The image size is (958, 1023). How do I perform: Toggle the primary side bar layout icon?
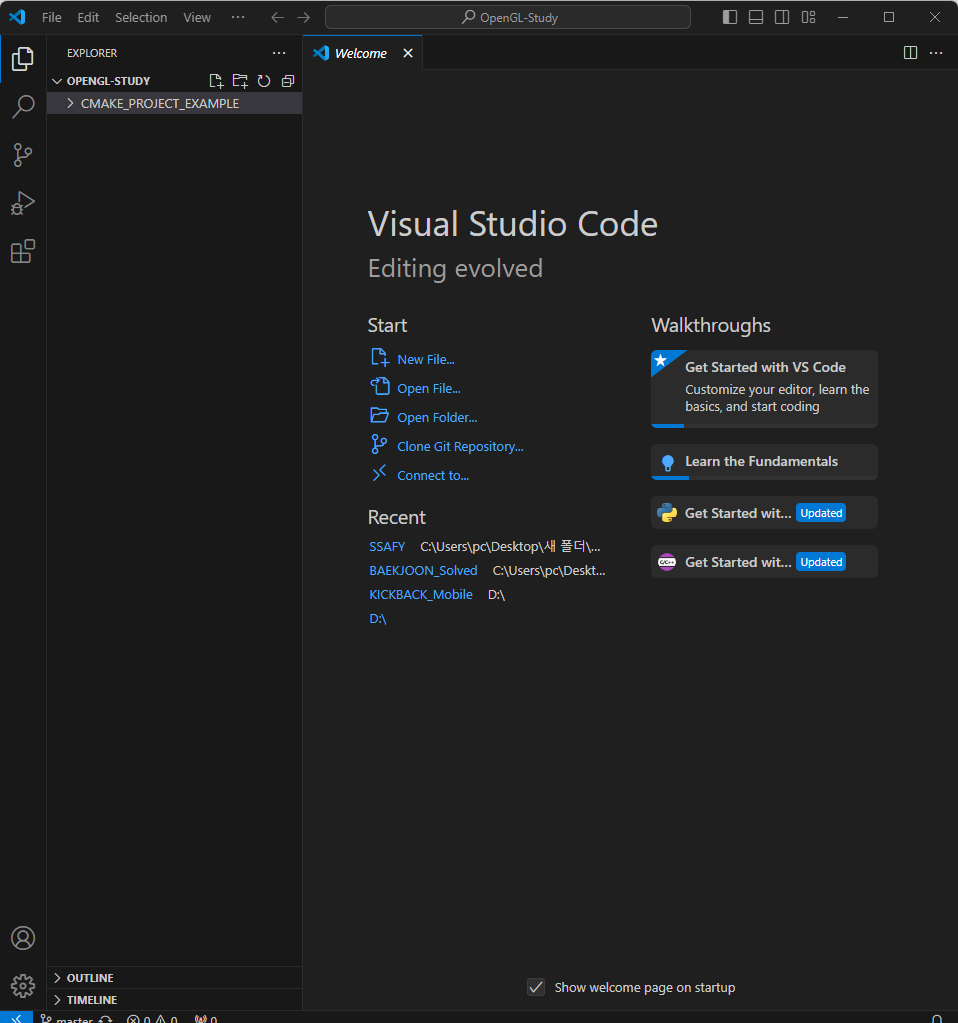[730, 18]
